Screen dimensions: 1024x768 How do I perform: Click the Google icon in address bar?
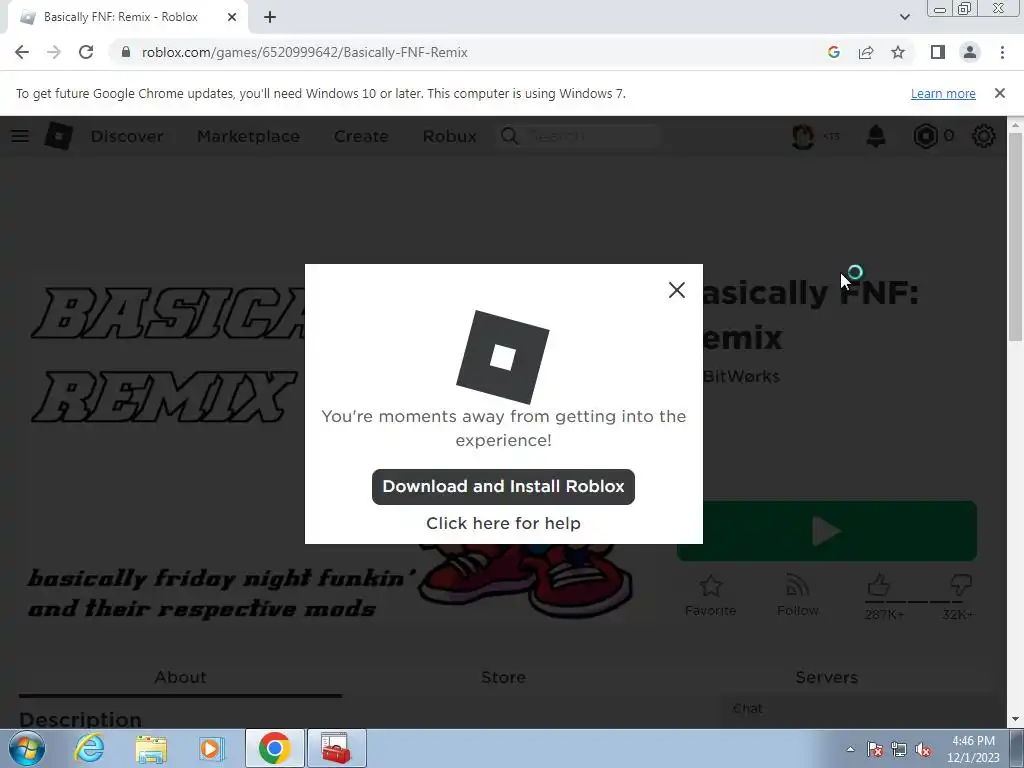point(833,52)
